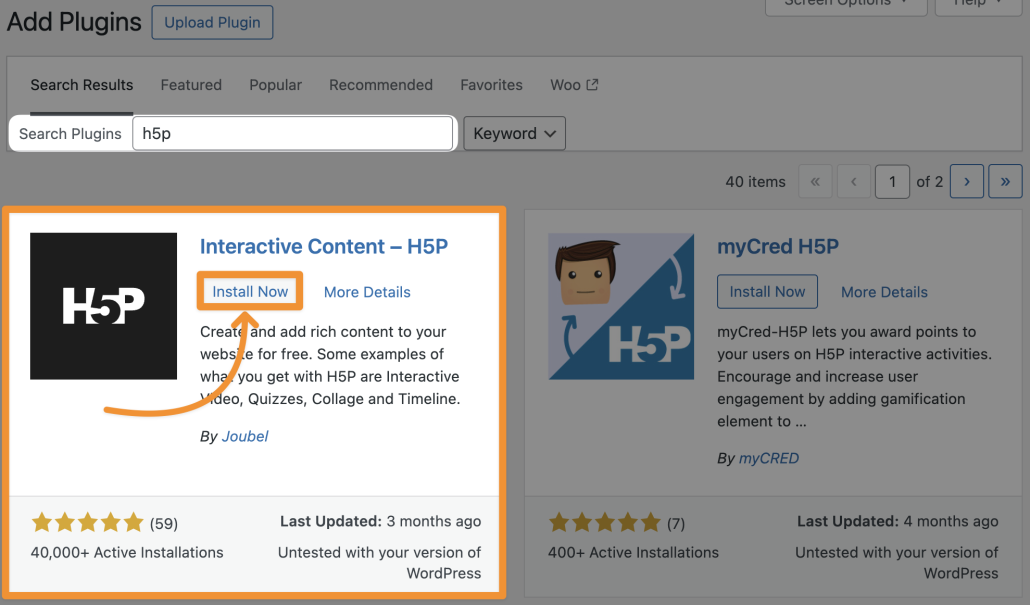Viewport: 1030px width, 605px height.
Task: Install the Interactive Content – H5P plugin
Action: point(249,291)
